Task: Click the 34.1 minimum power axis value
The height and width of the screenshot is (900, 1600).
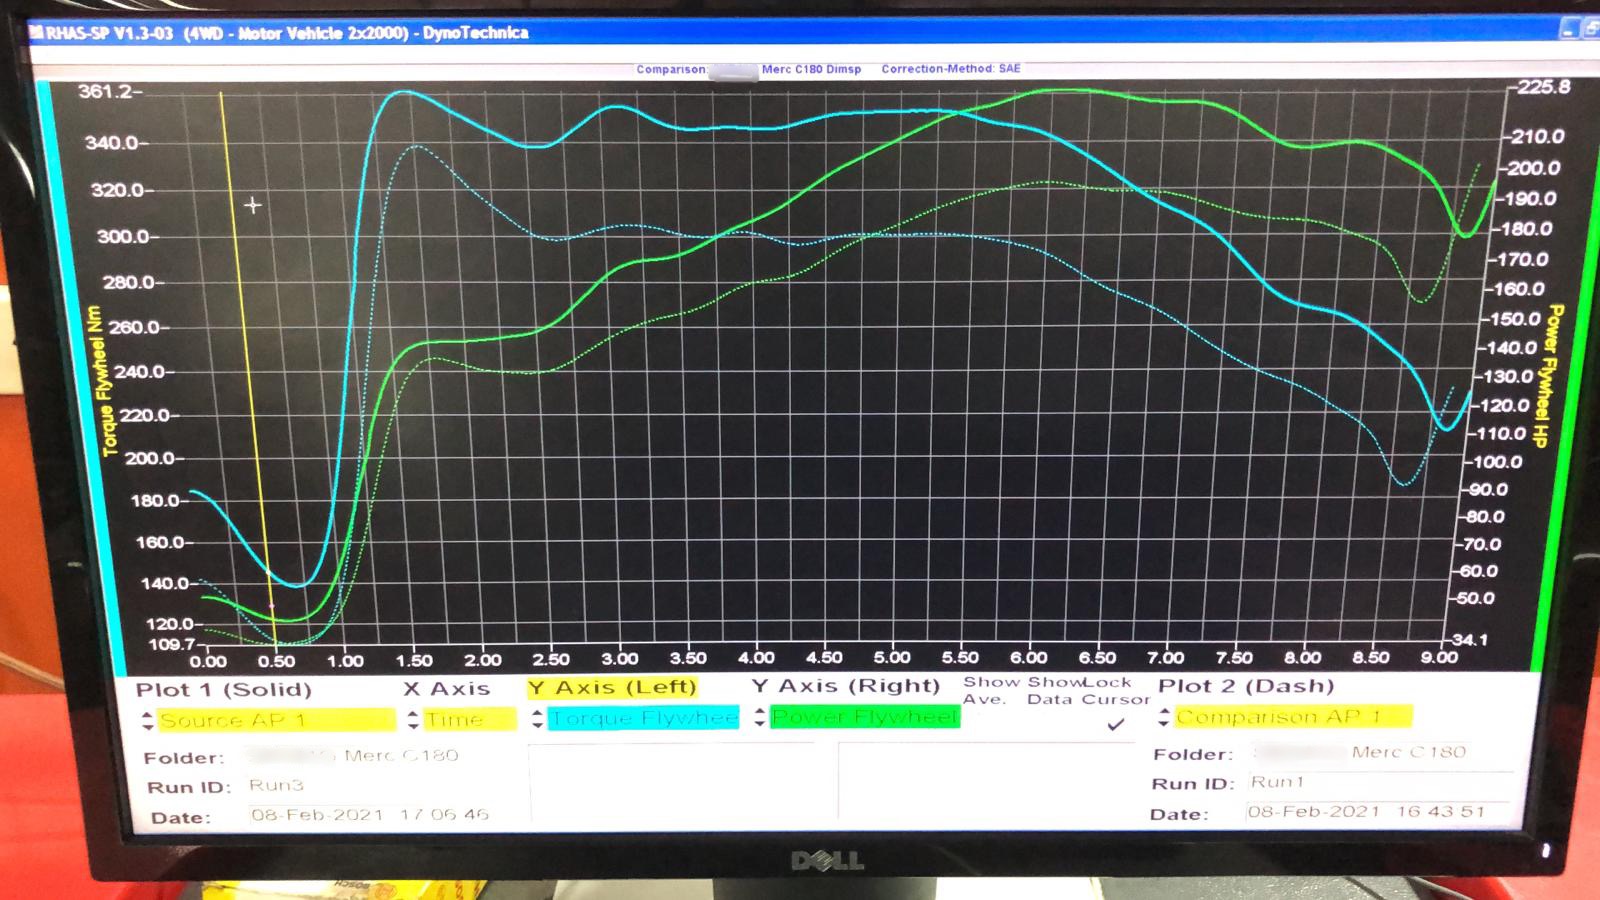Action: tap(1470, 640)
